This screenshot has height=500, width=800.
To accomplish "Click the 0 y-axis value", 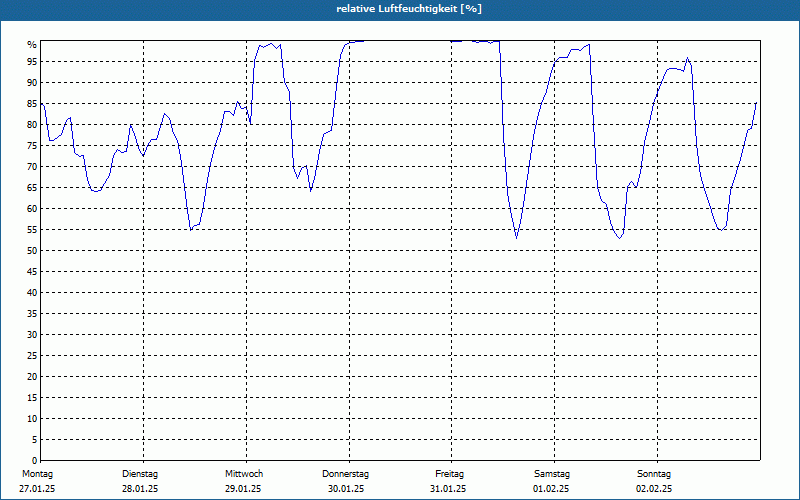I will (35, 460).
